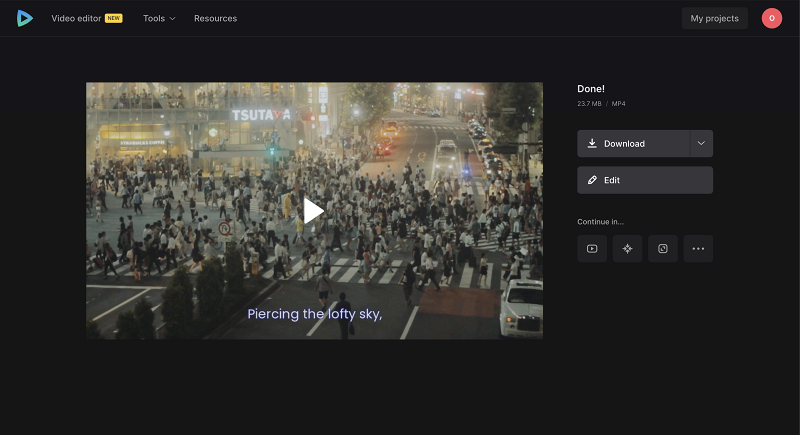800x435 pixels.
Task: Expand the Download options arrow
Action: [702, 144]
